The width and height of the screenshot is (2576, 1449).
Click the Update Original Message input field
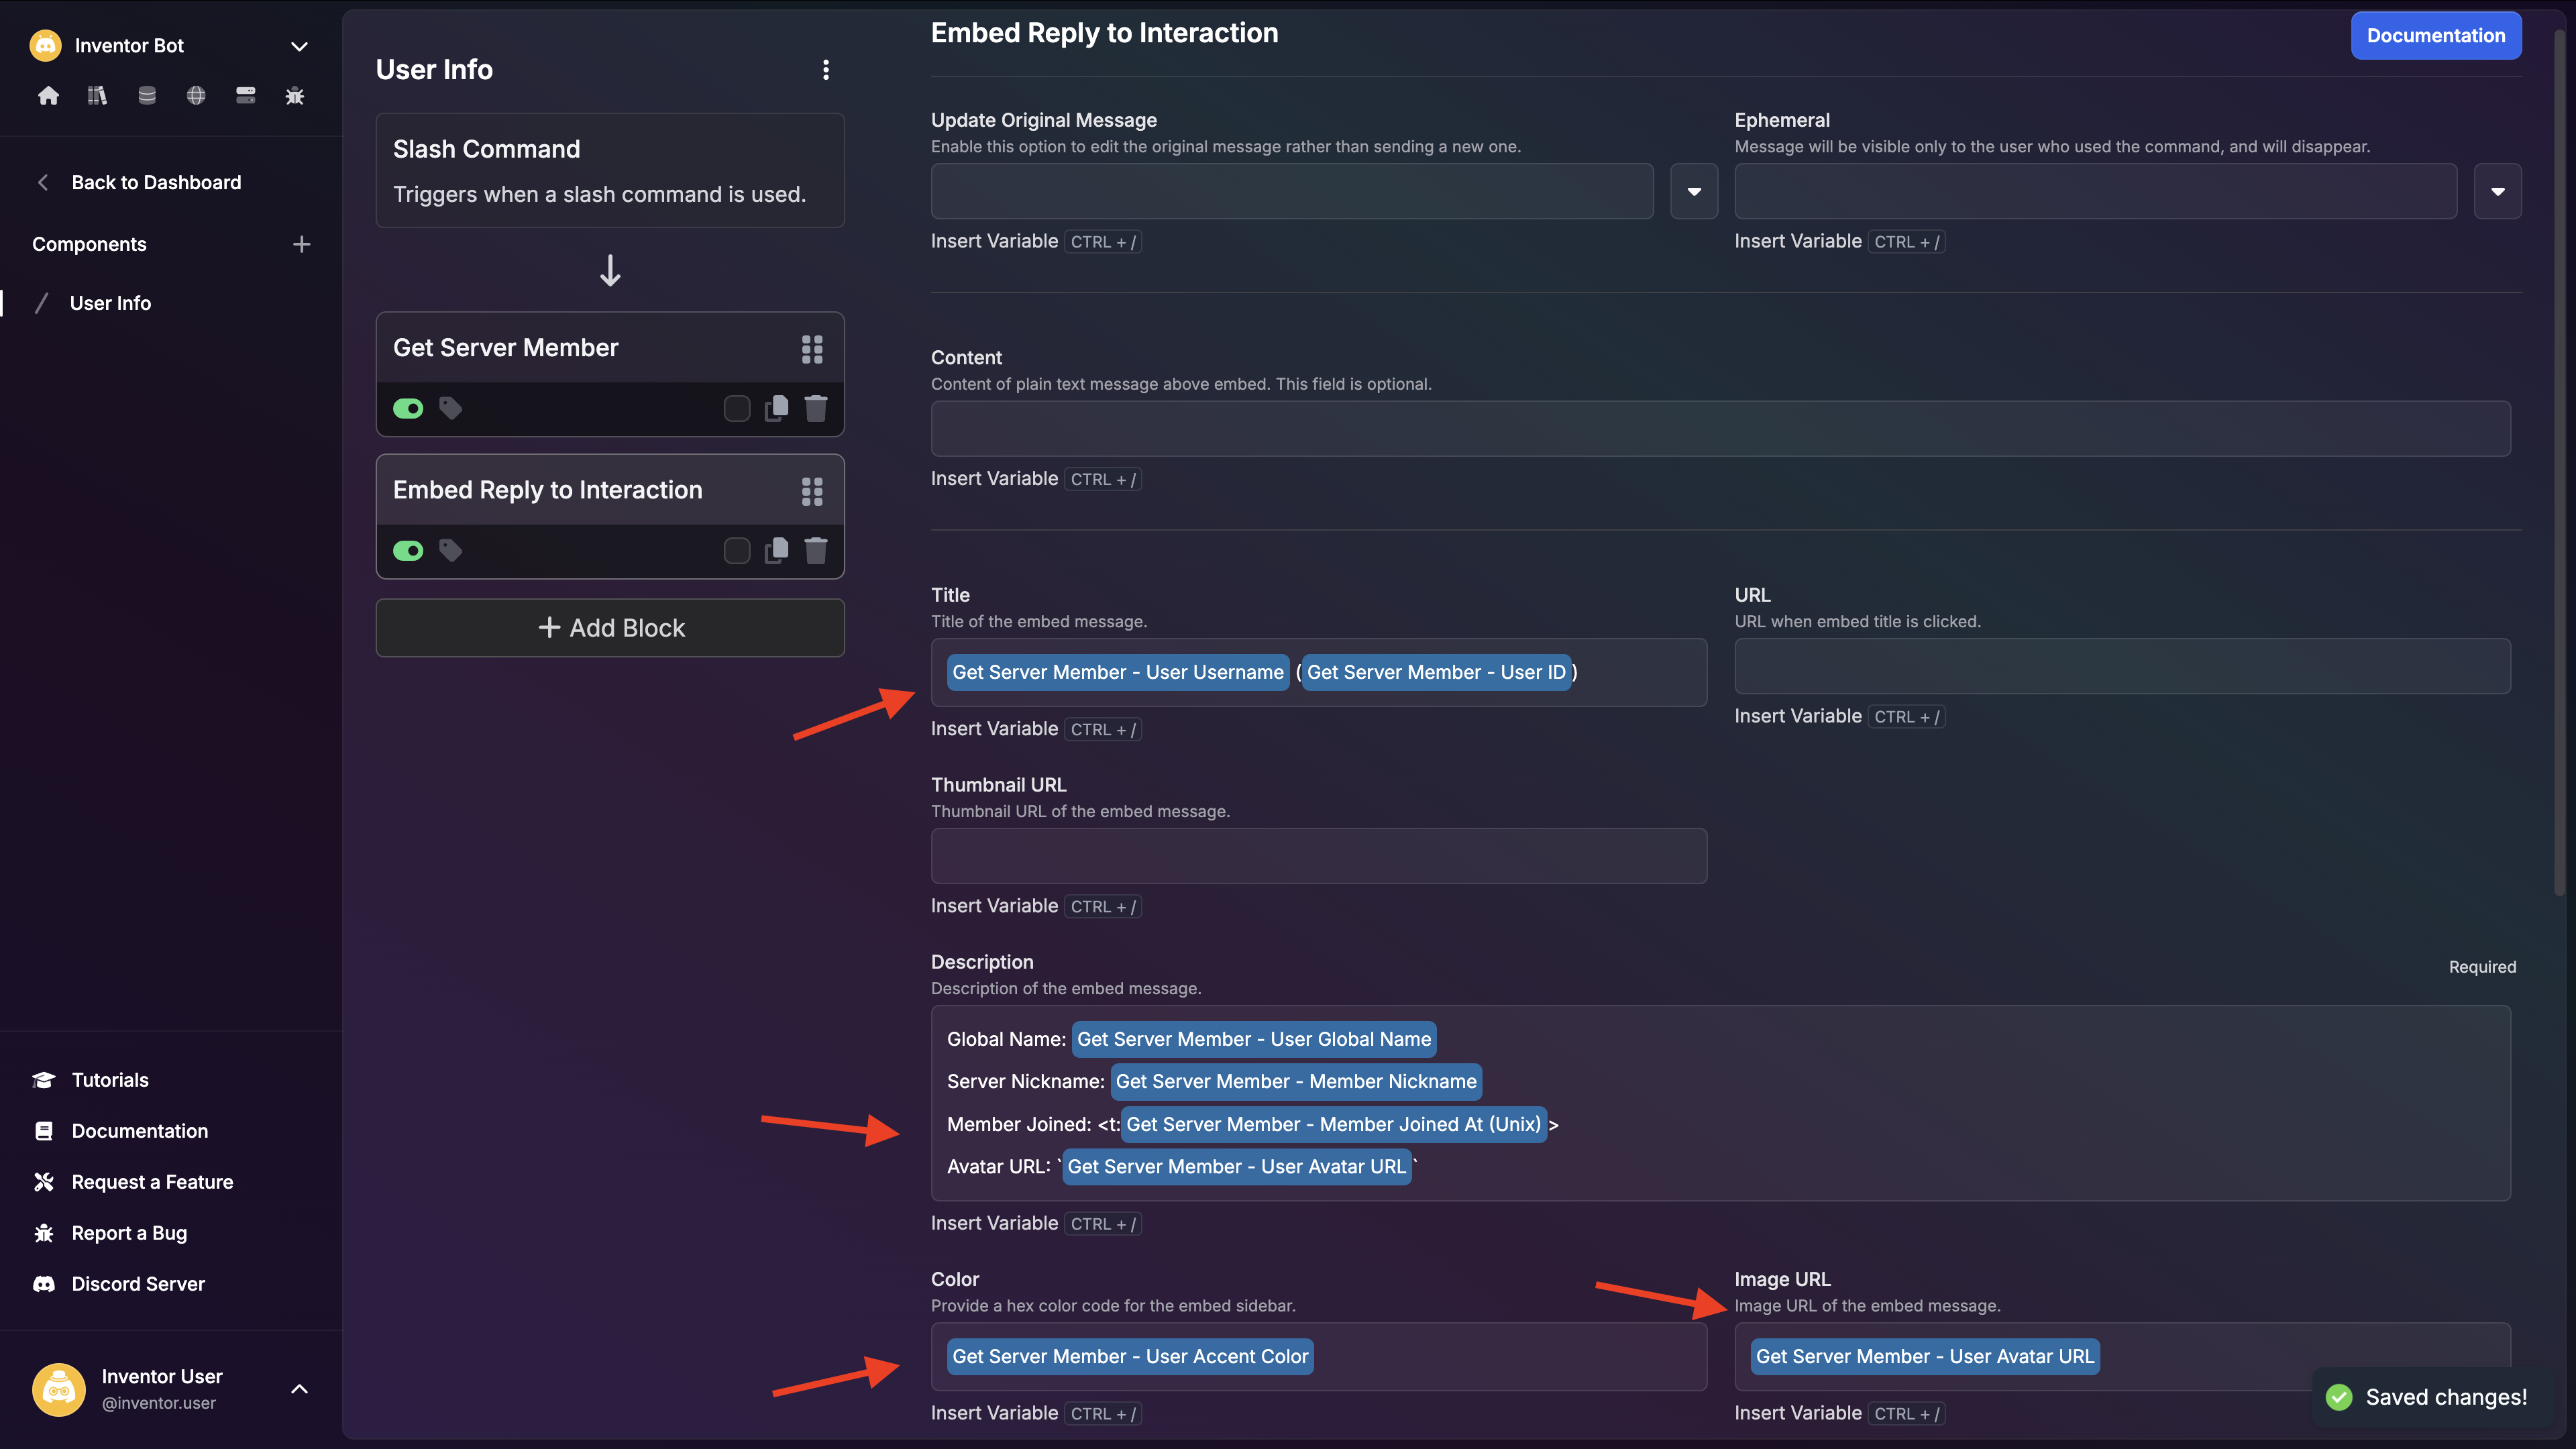pos(1292,191)
